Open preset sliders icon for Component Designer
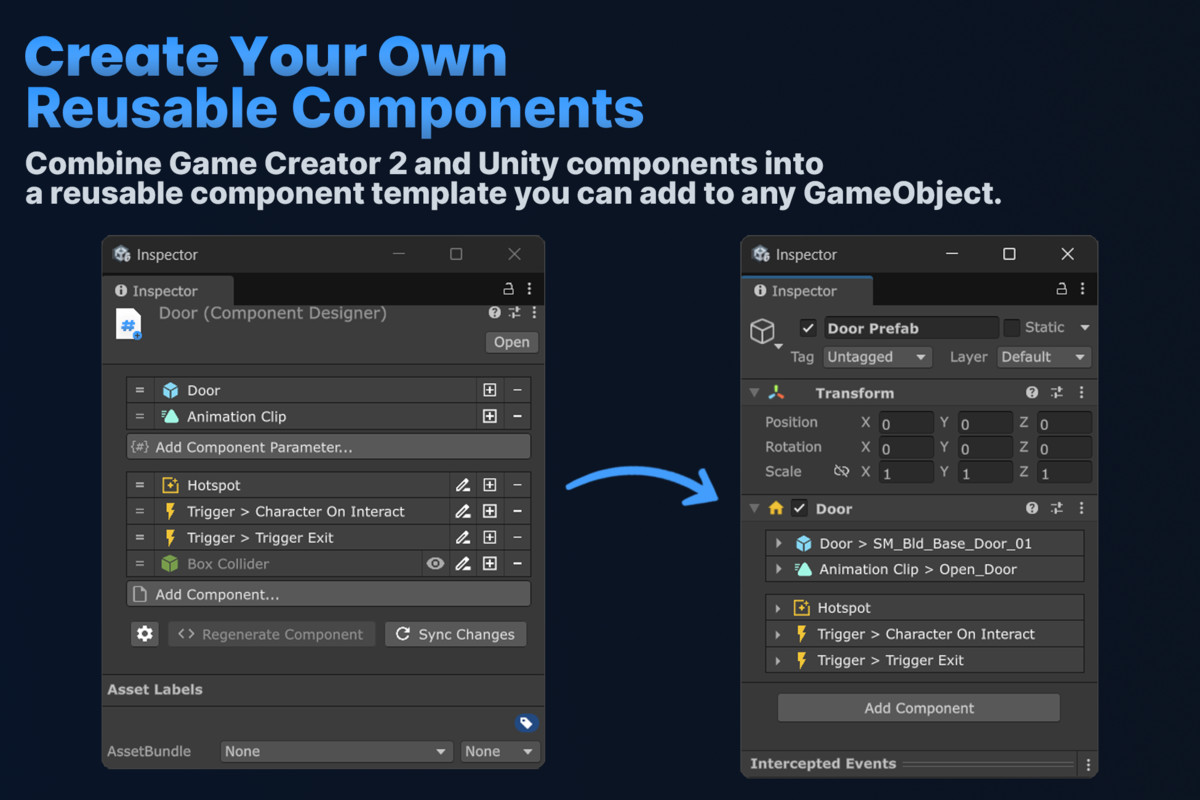The image size is (1200, 800). tap(514, 313)
